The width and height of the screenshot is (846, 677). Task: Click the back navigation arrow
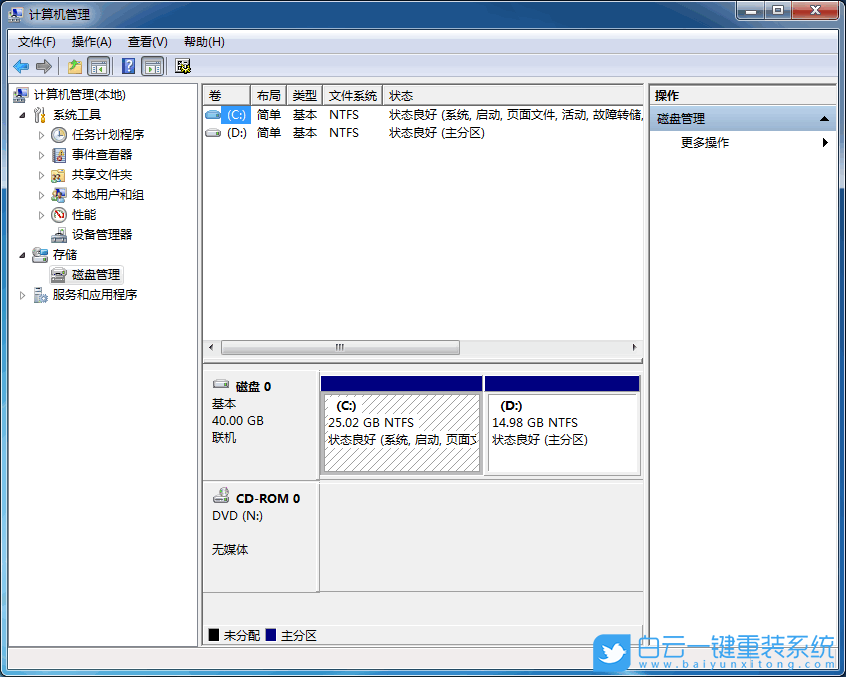pyautogui.click(x=20, y=65)
